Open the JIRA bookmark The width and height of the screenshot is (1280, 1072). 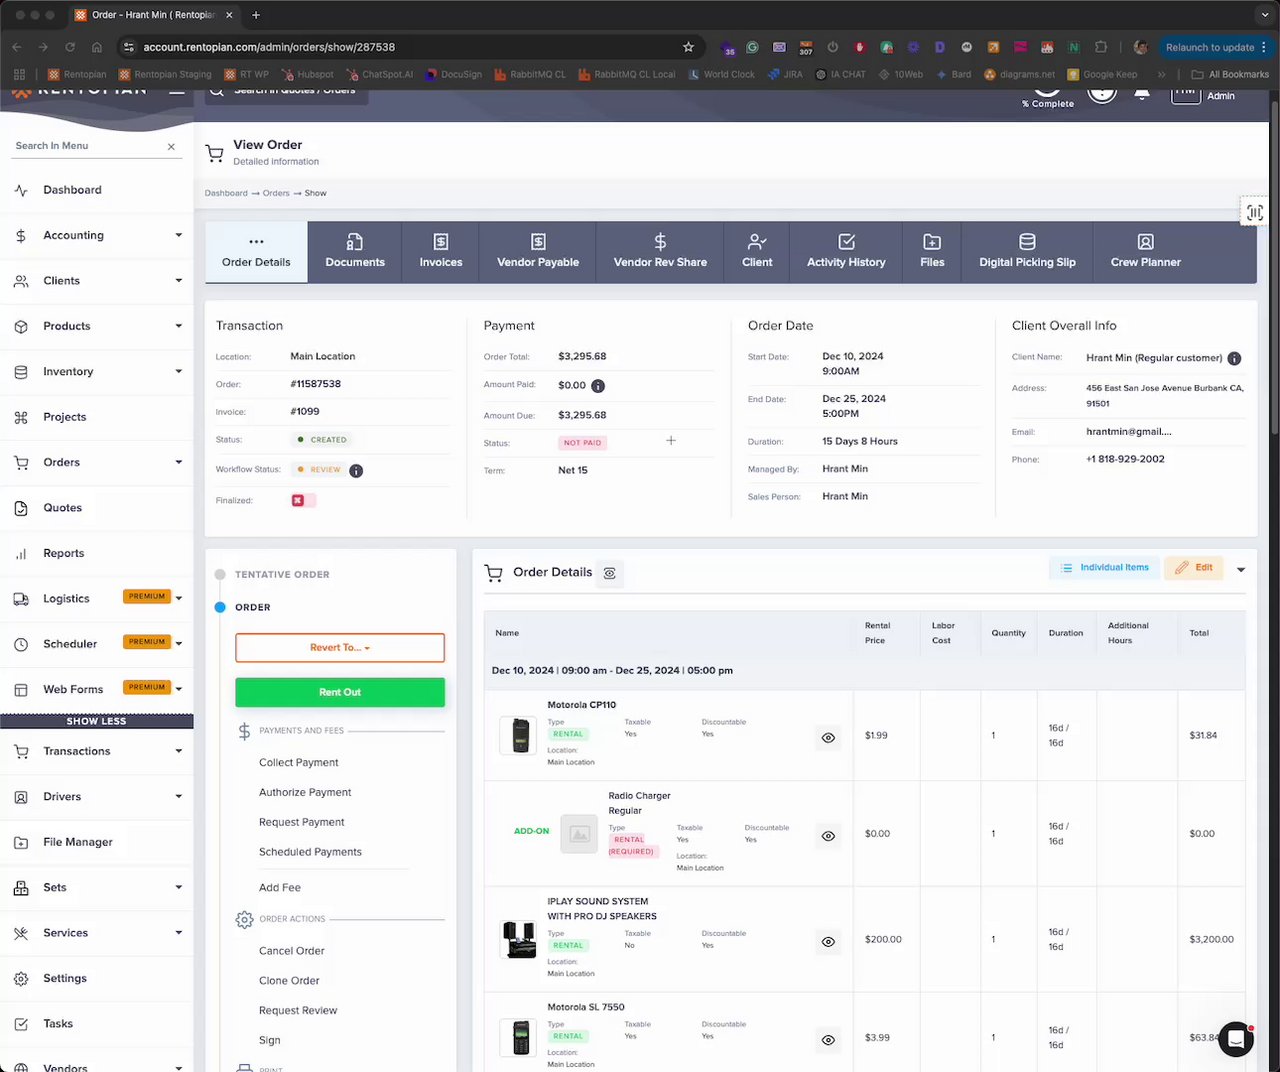click(x=785, y=74)
